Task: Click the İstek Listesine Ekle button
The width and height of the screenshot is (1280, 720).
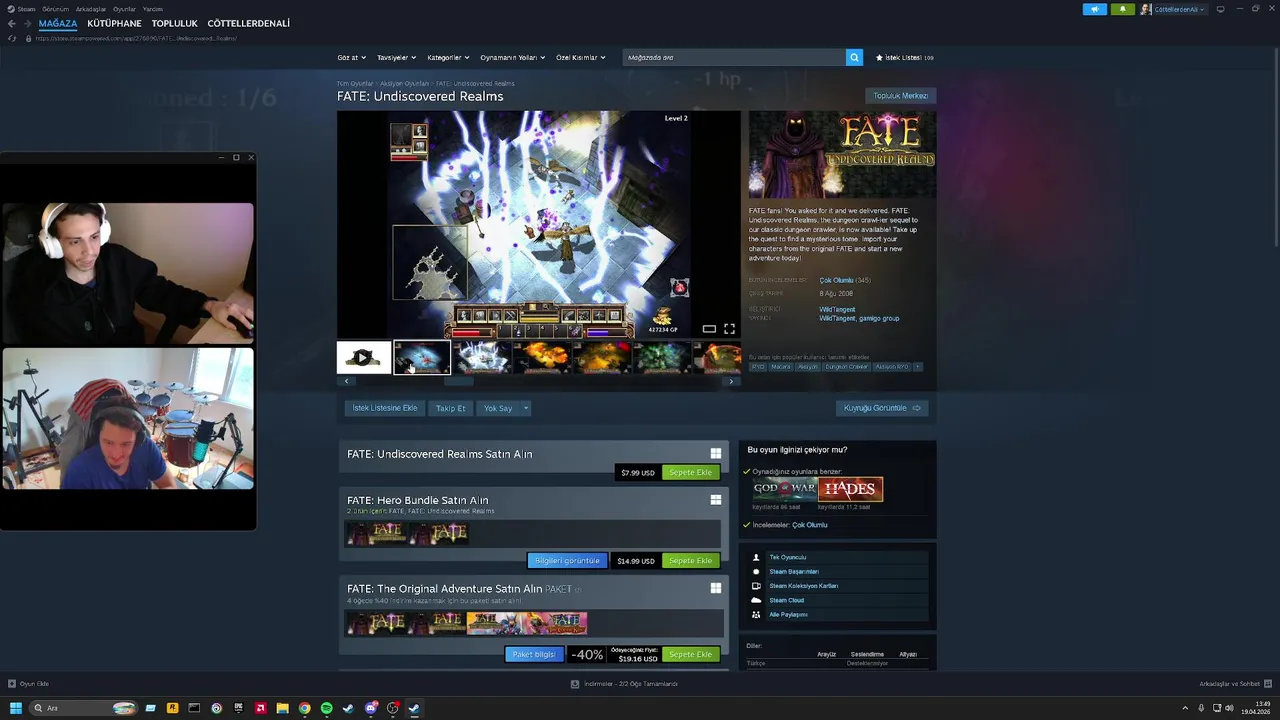Action: [385, 408]
